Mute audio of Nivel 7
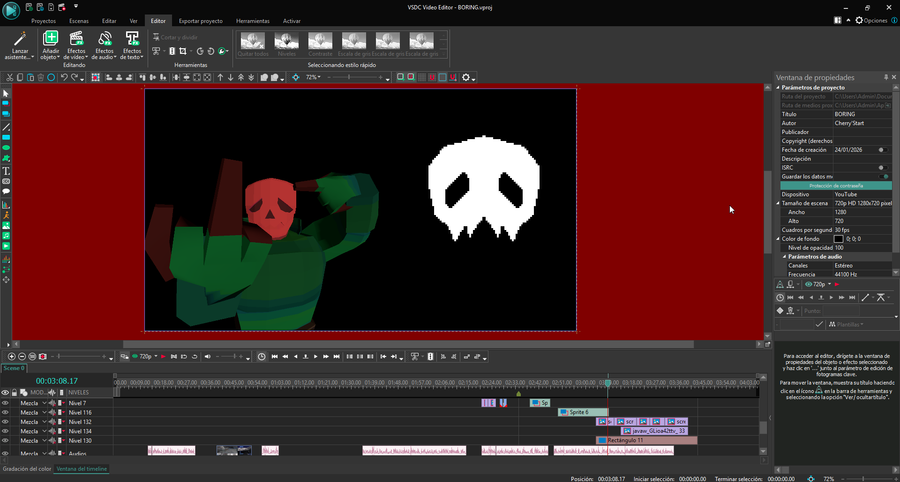 tap(54, 403)
